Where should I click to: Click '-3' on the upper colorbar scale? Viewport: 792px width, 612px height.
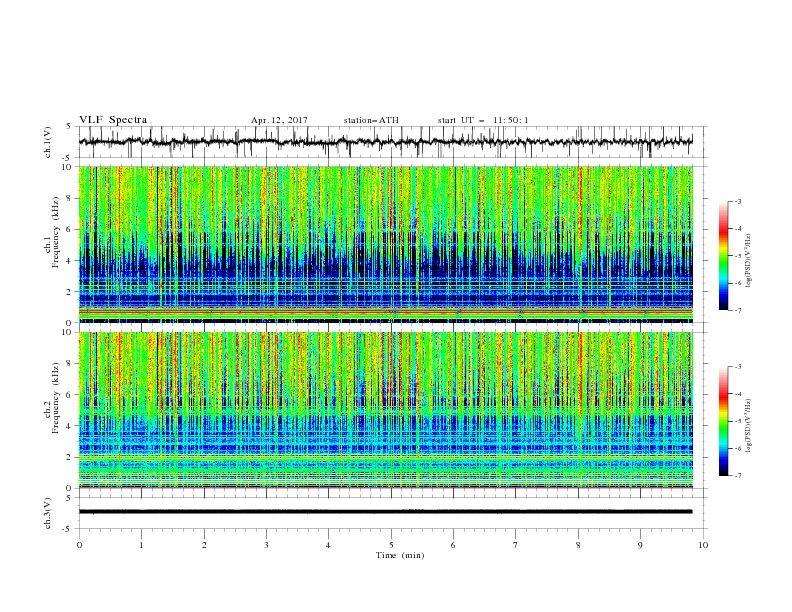coord(737,201)
